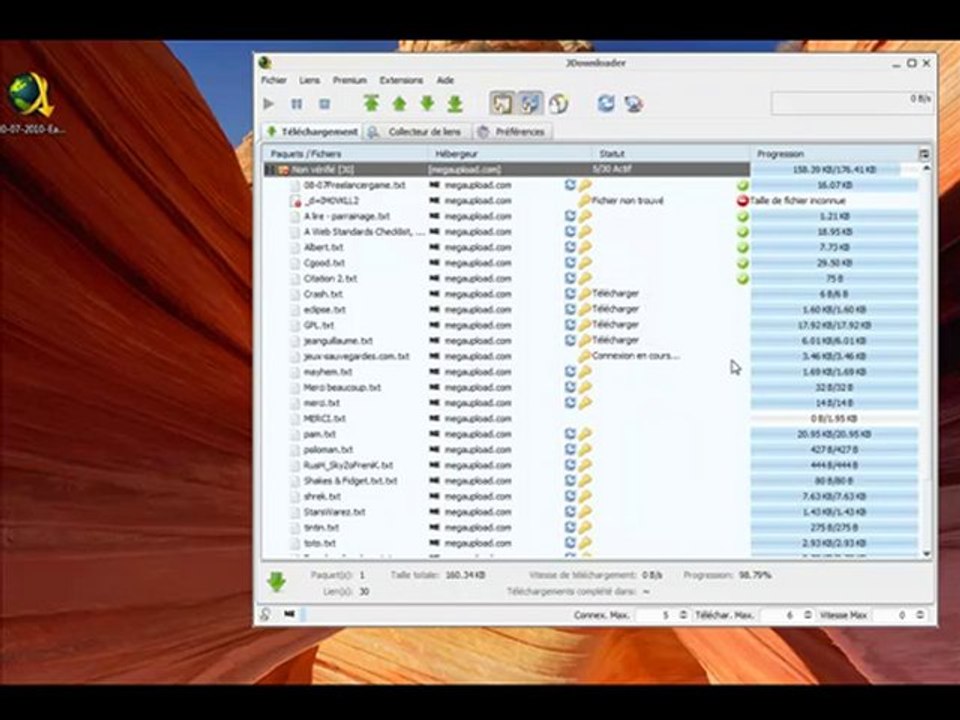
Task: Click the Vitesse Max value field
Action: coord(894,615)
